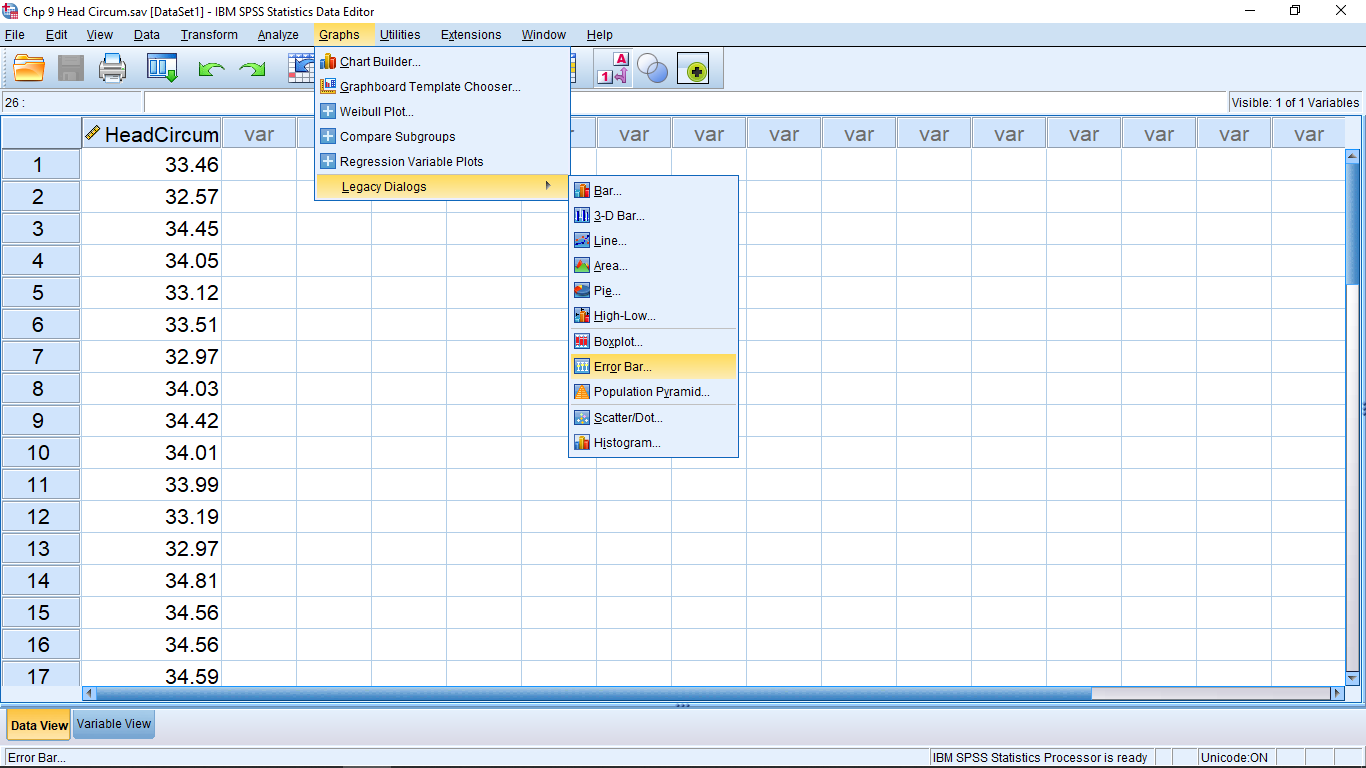The height and width of the screenshot is (768, 1366).
Task: Select Histogram in Legacy Dialogs
Action: (x=627, y=443)
